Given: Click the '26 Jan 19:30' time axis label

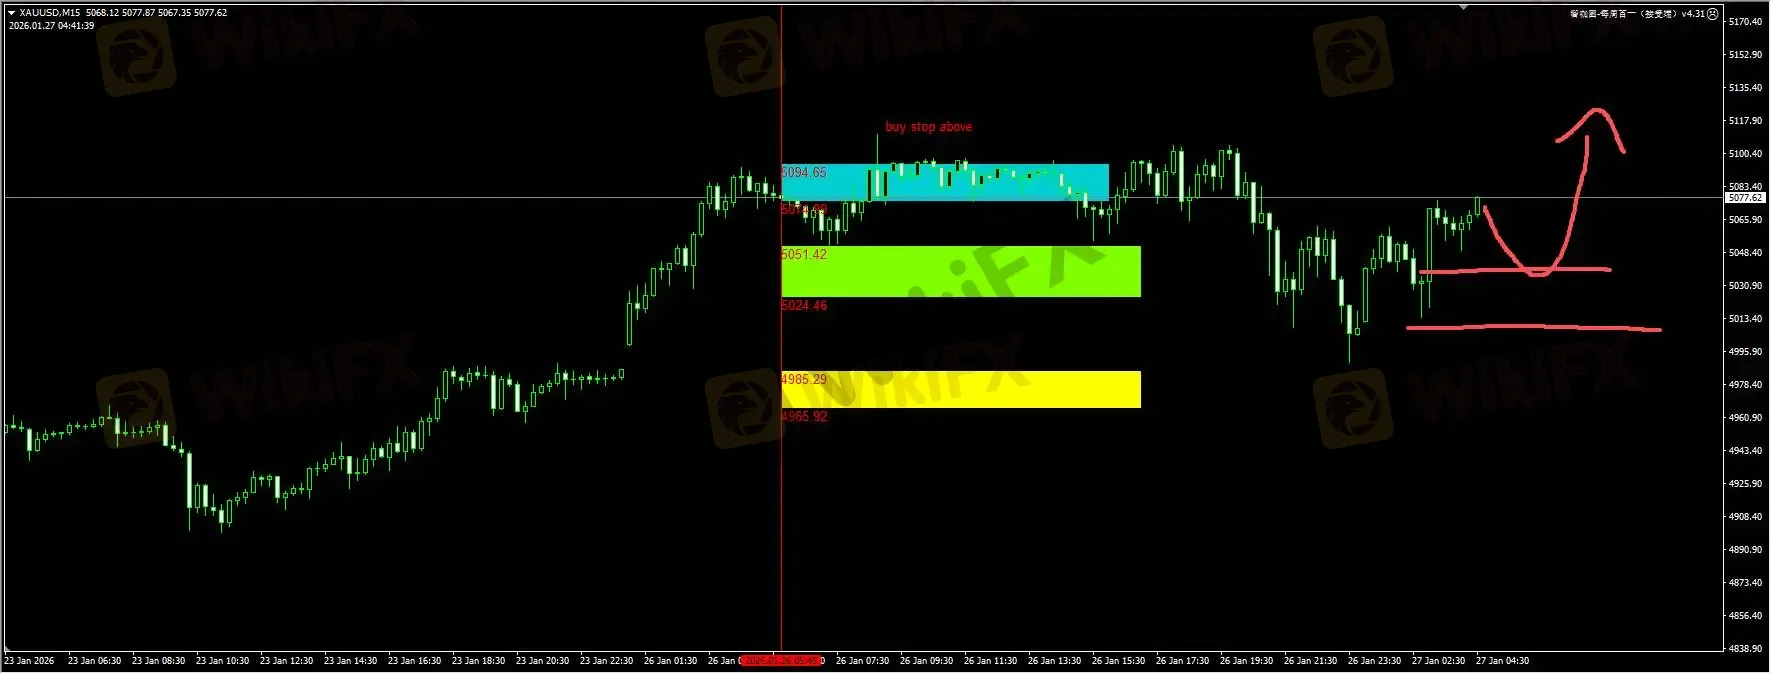Looking at the screenshot, I should [x=1246, y=661].
